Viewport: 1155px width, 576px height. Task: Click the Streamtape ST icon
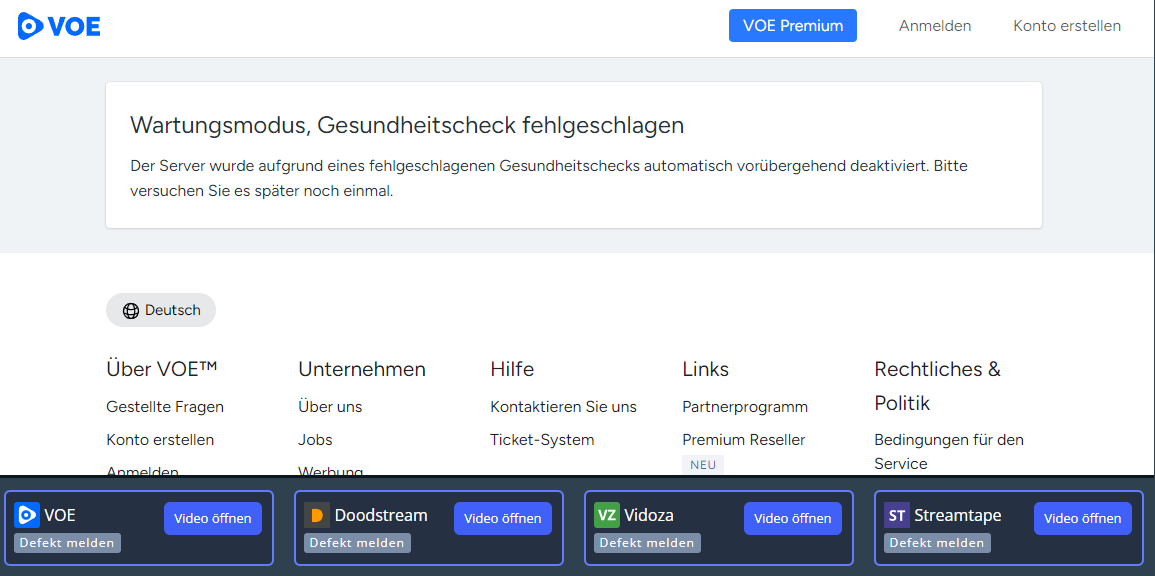click(x=896, y=515)
